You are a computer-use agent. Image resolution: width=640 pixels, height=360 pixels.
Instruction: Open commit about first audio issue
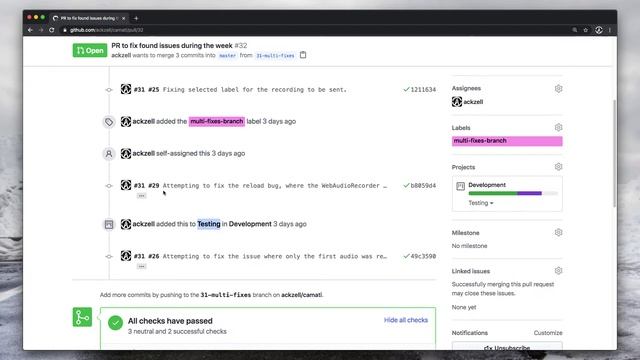(275, 256)
